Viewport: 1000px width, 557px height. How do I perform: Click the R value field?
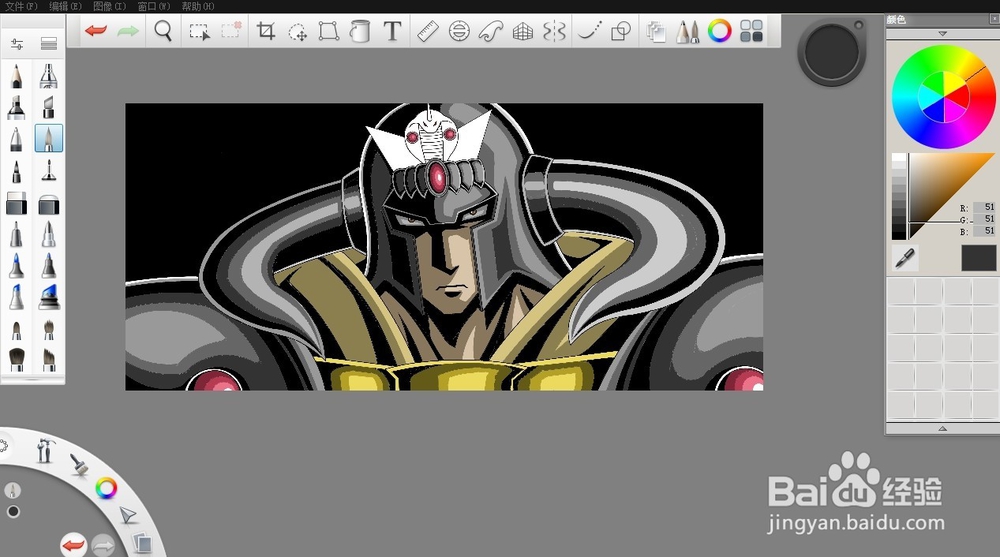984,207
